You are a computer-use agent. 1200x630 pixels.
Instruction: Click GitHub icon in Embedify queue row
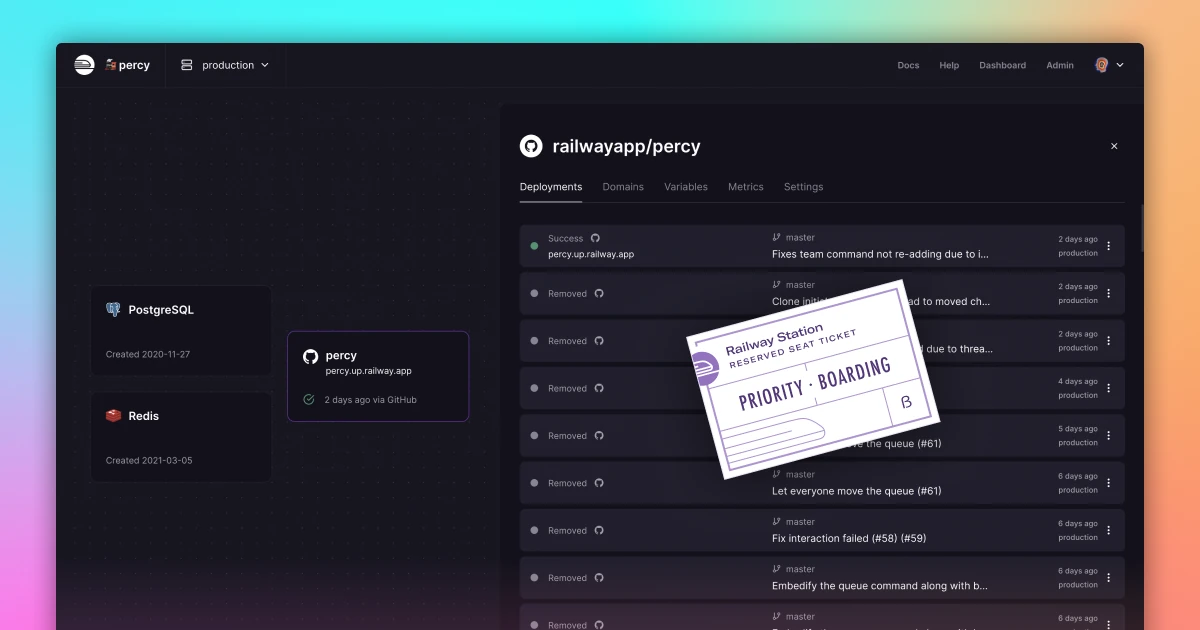click(x=599, y=578)
